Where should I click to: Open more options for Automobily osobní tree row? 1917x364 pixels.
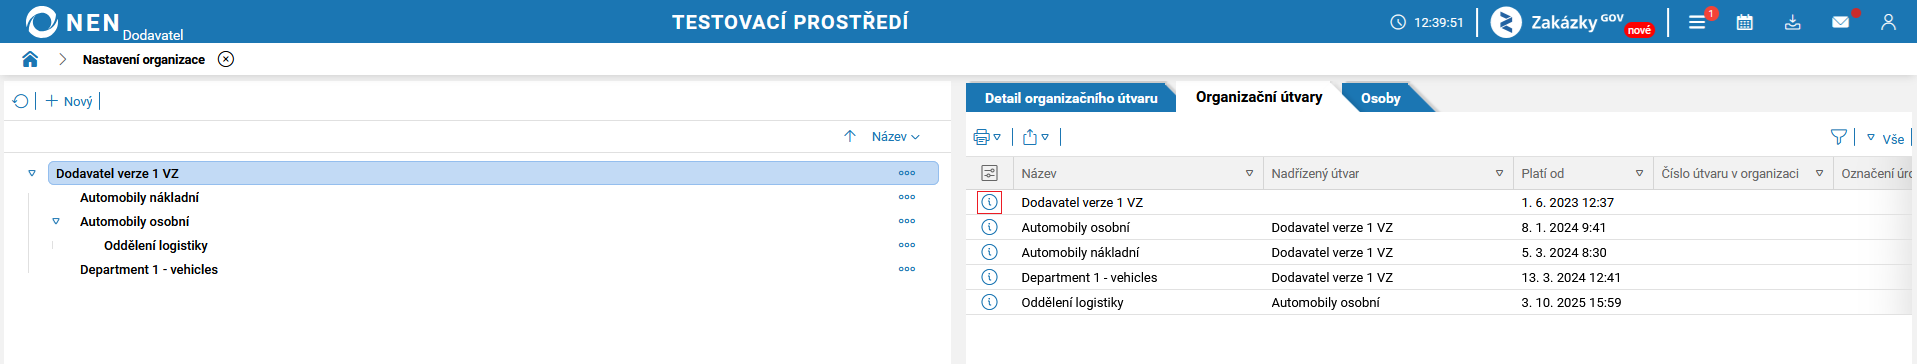(907, 221)
